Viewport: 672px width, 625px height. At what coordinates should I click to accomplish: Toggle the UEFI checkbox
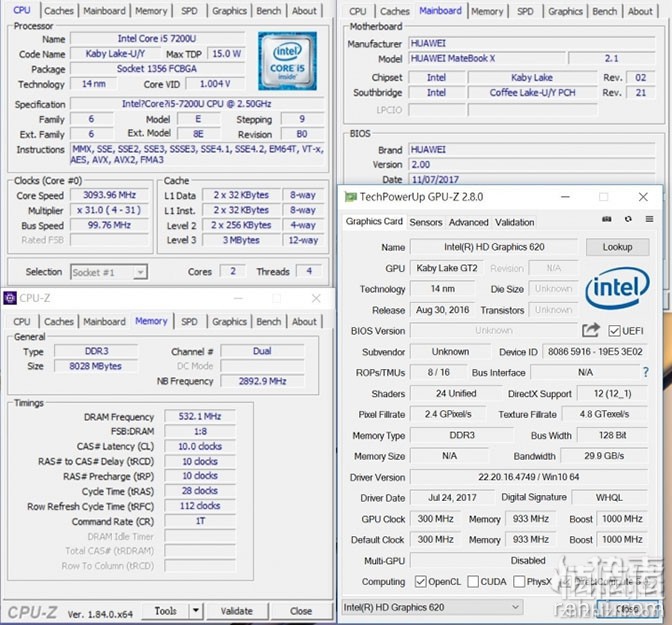tap(614, 331)
